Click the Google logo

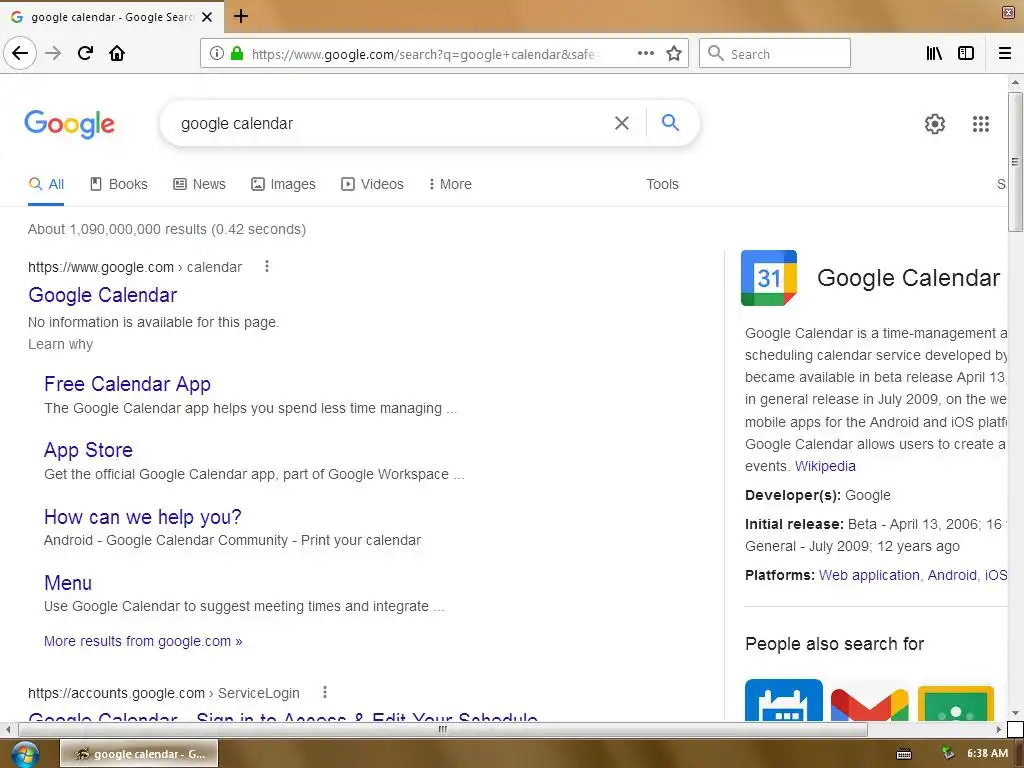pos(69,123)
